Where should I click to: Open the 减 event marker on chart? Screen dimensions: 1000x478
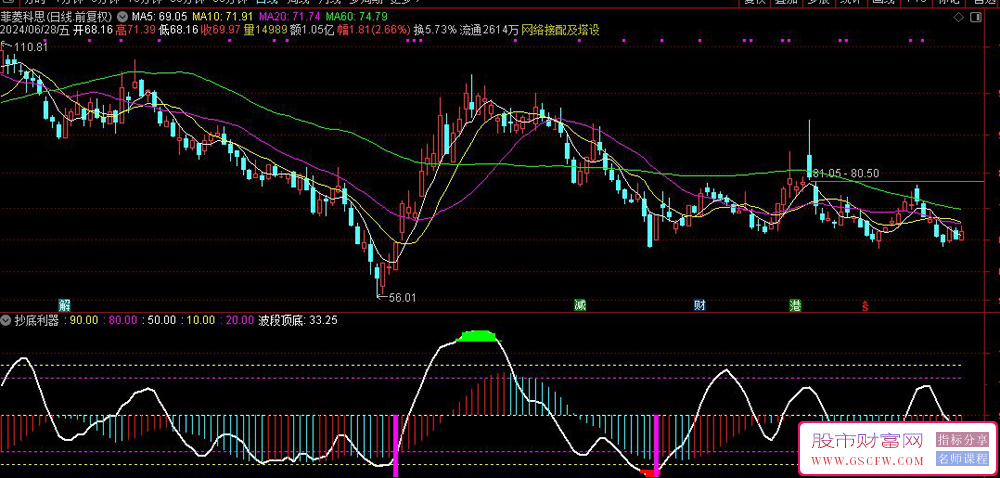point(579,305)
